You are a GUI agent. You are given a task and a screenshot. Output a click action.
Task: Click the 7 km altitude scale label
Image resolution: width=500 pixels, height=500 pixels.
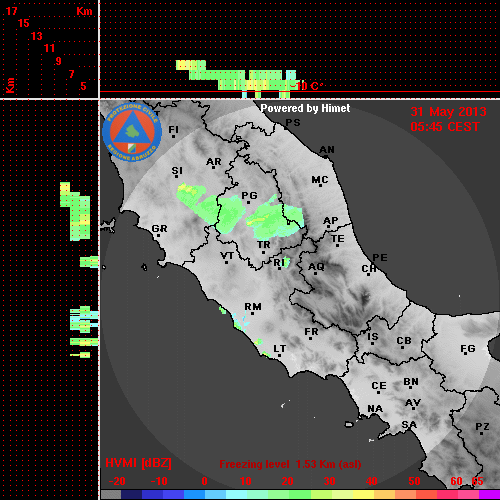pyautogui.click(x=71, y=74)
